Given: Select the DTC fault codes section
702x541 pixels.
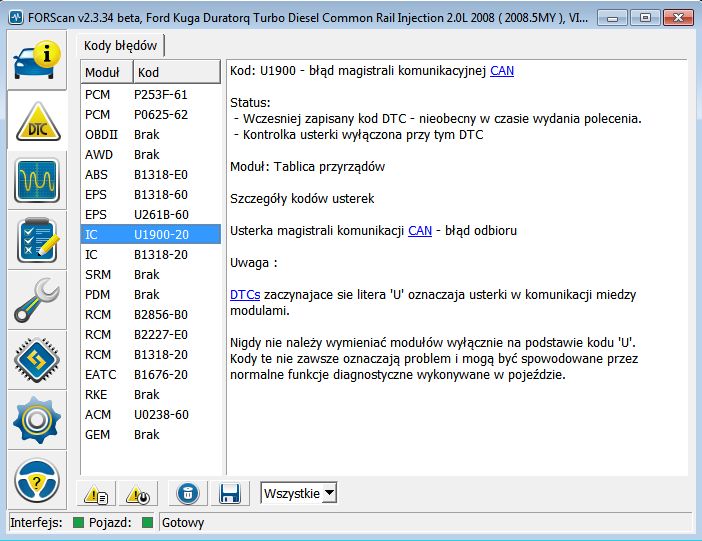Looking at the screenshot, I should [38, 120].
